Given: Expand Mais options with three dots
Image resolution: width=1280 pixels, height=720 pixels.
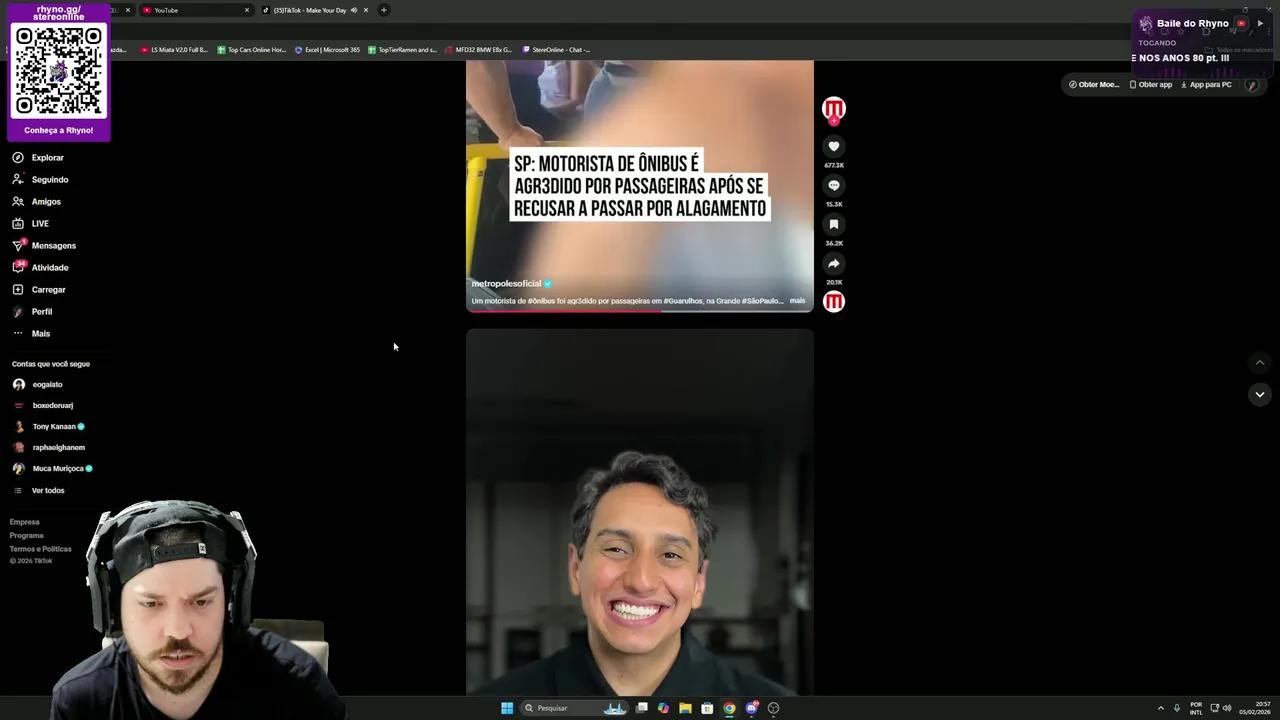Looking at the screenshot, I should pyautogui.click(x=32, y=334).
